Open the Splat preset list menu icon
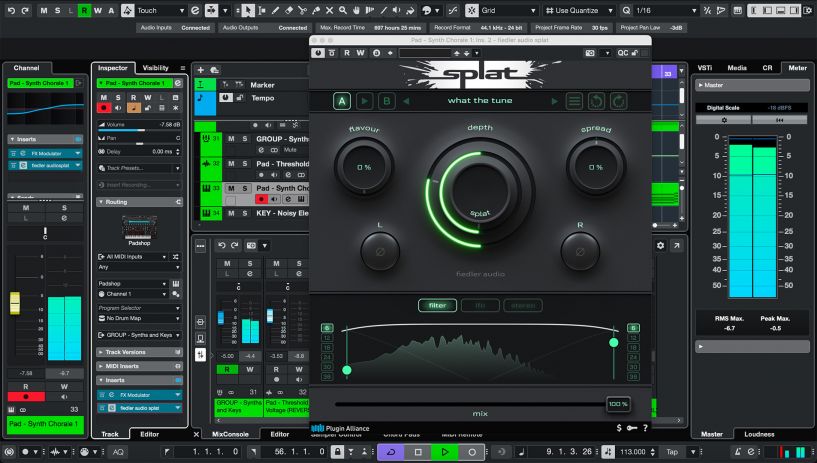 [x=574, y=101]
